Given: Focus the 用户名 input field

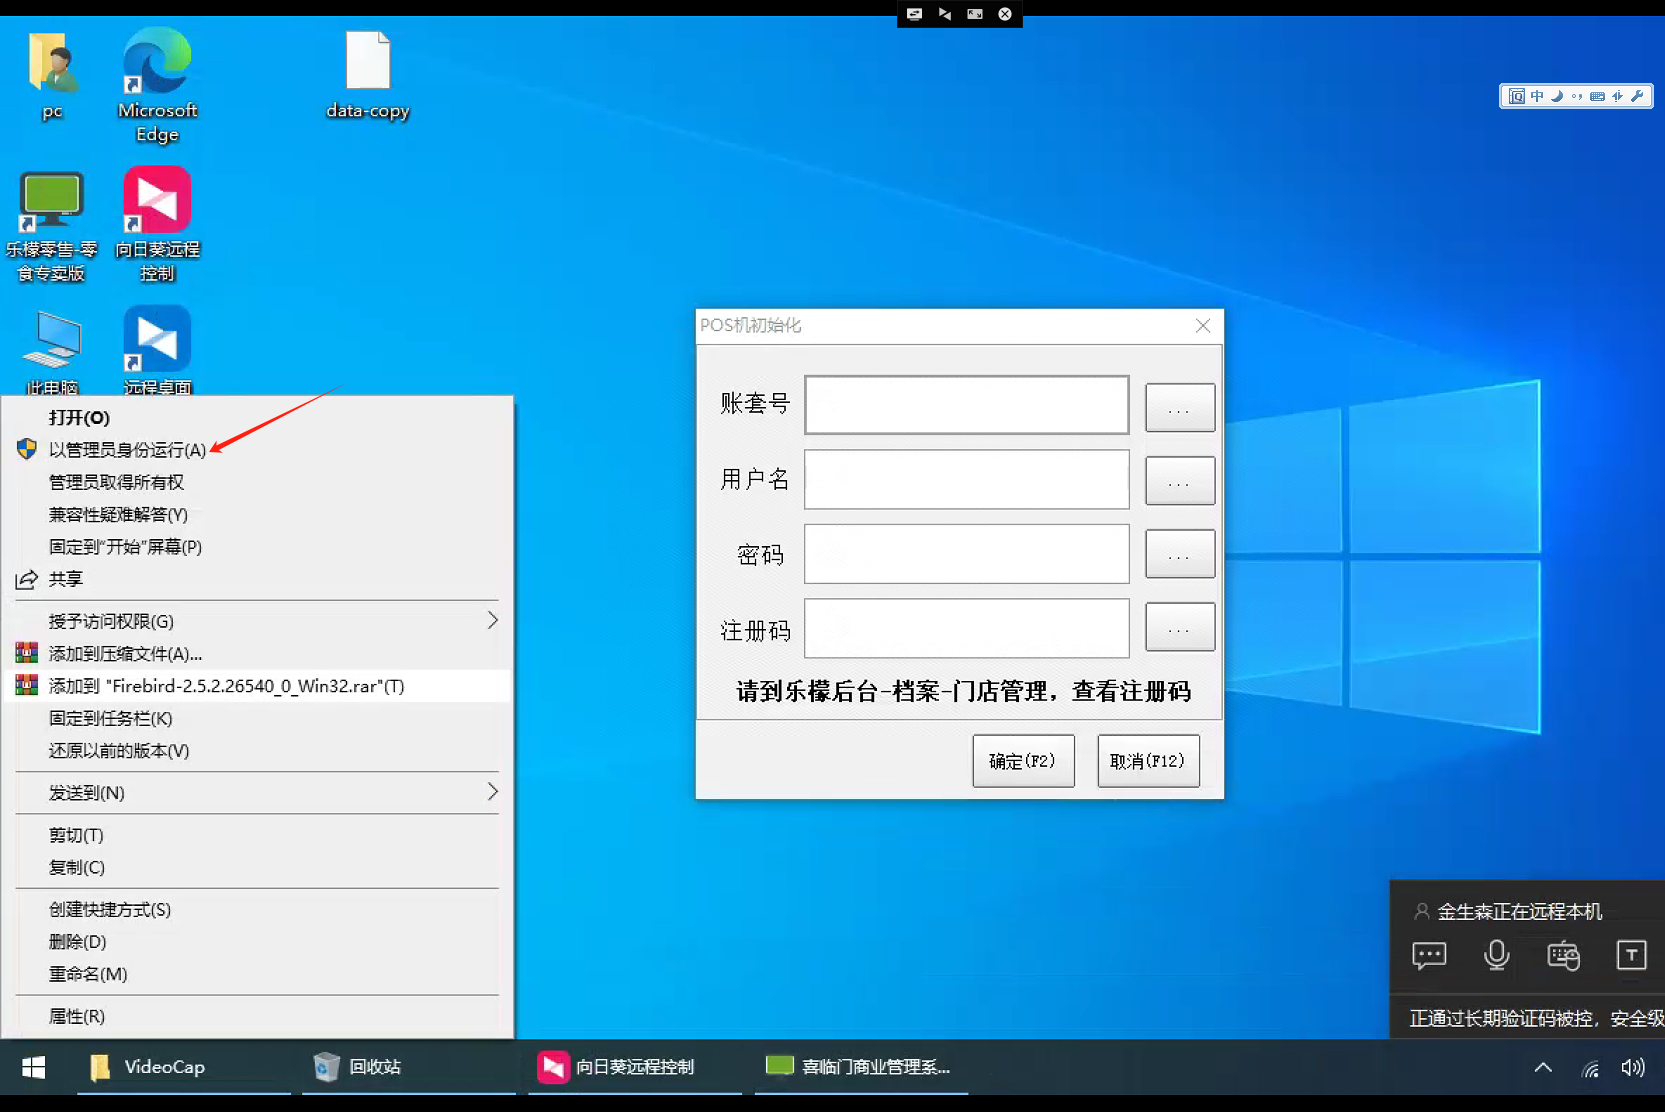Looking at the screenshot, I should click(967, 479).
